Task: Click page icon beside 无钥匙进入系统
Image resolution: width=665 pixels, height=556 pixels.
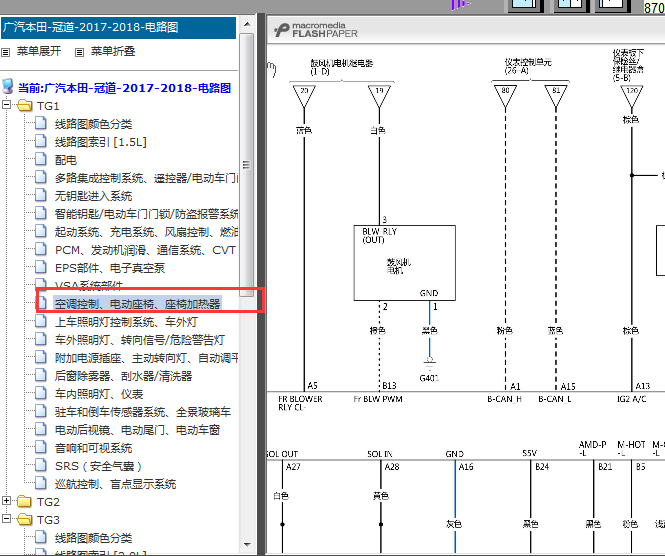Action: point(41,195)
